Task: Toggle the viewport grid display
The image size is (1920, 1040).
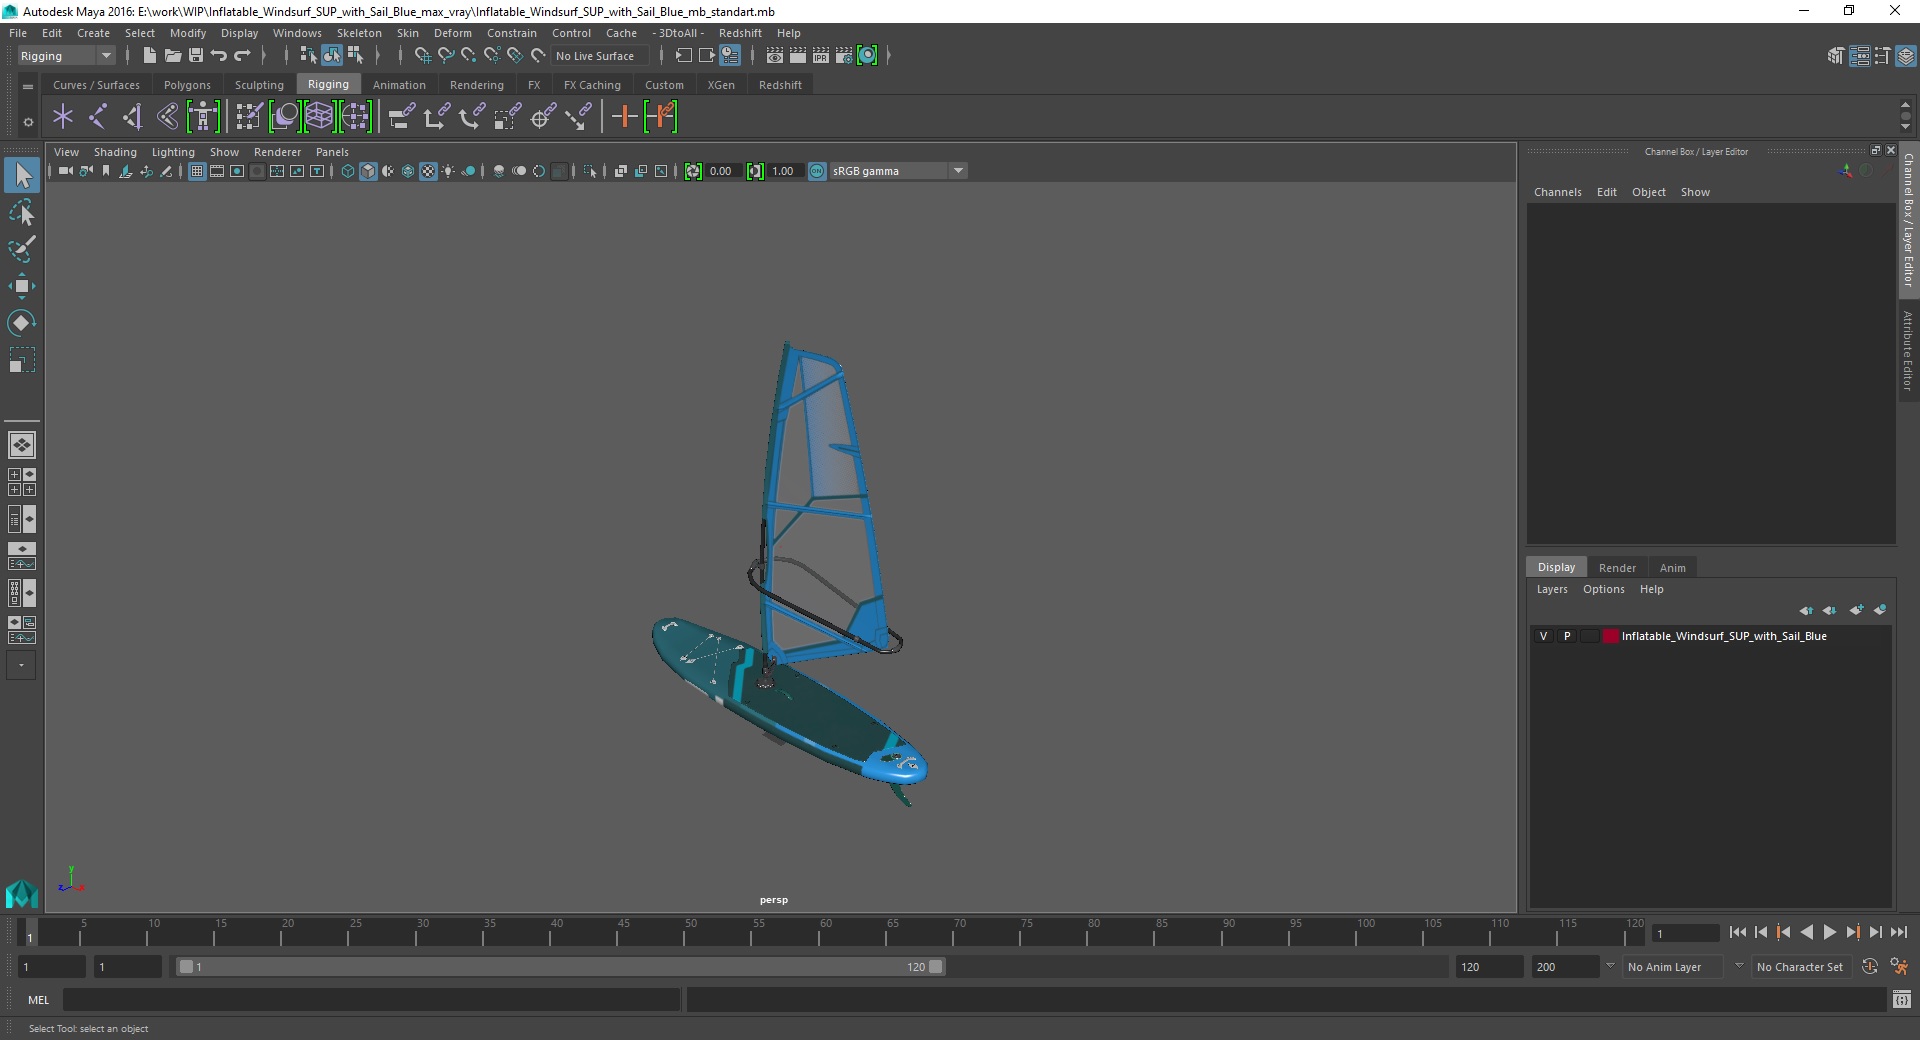Action: (x=197, y=171)
